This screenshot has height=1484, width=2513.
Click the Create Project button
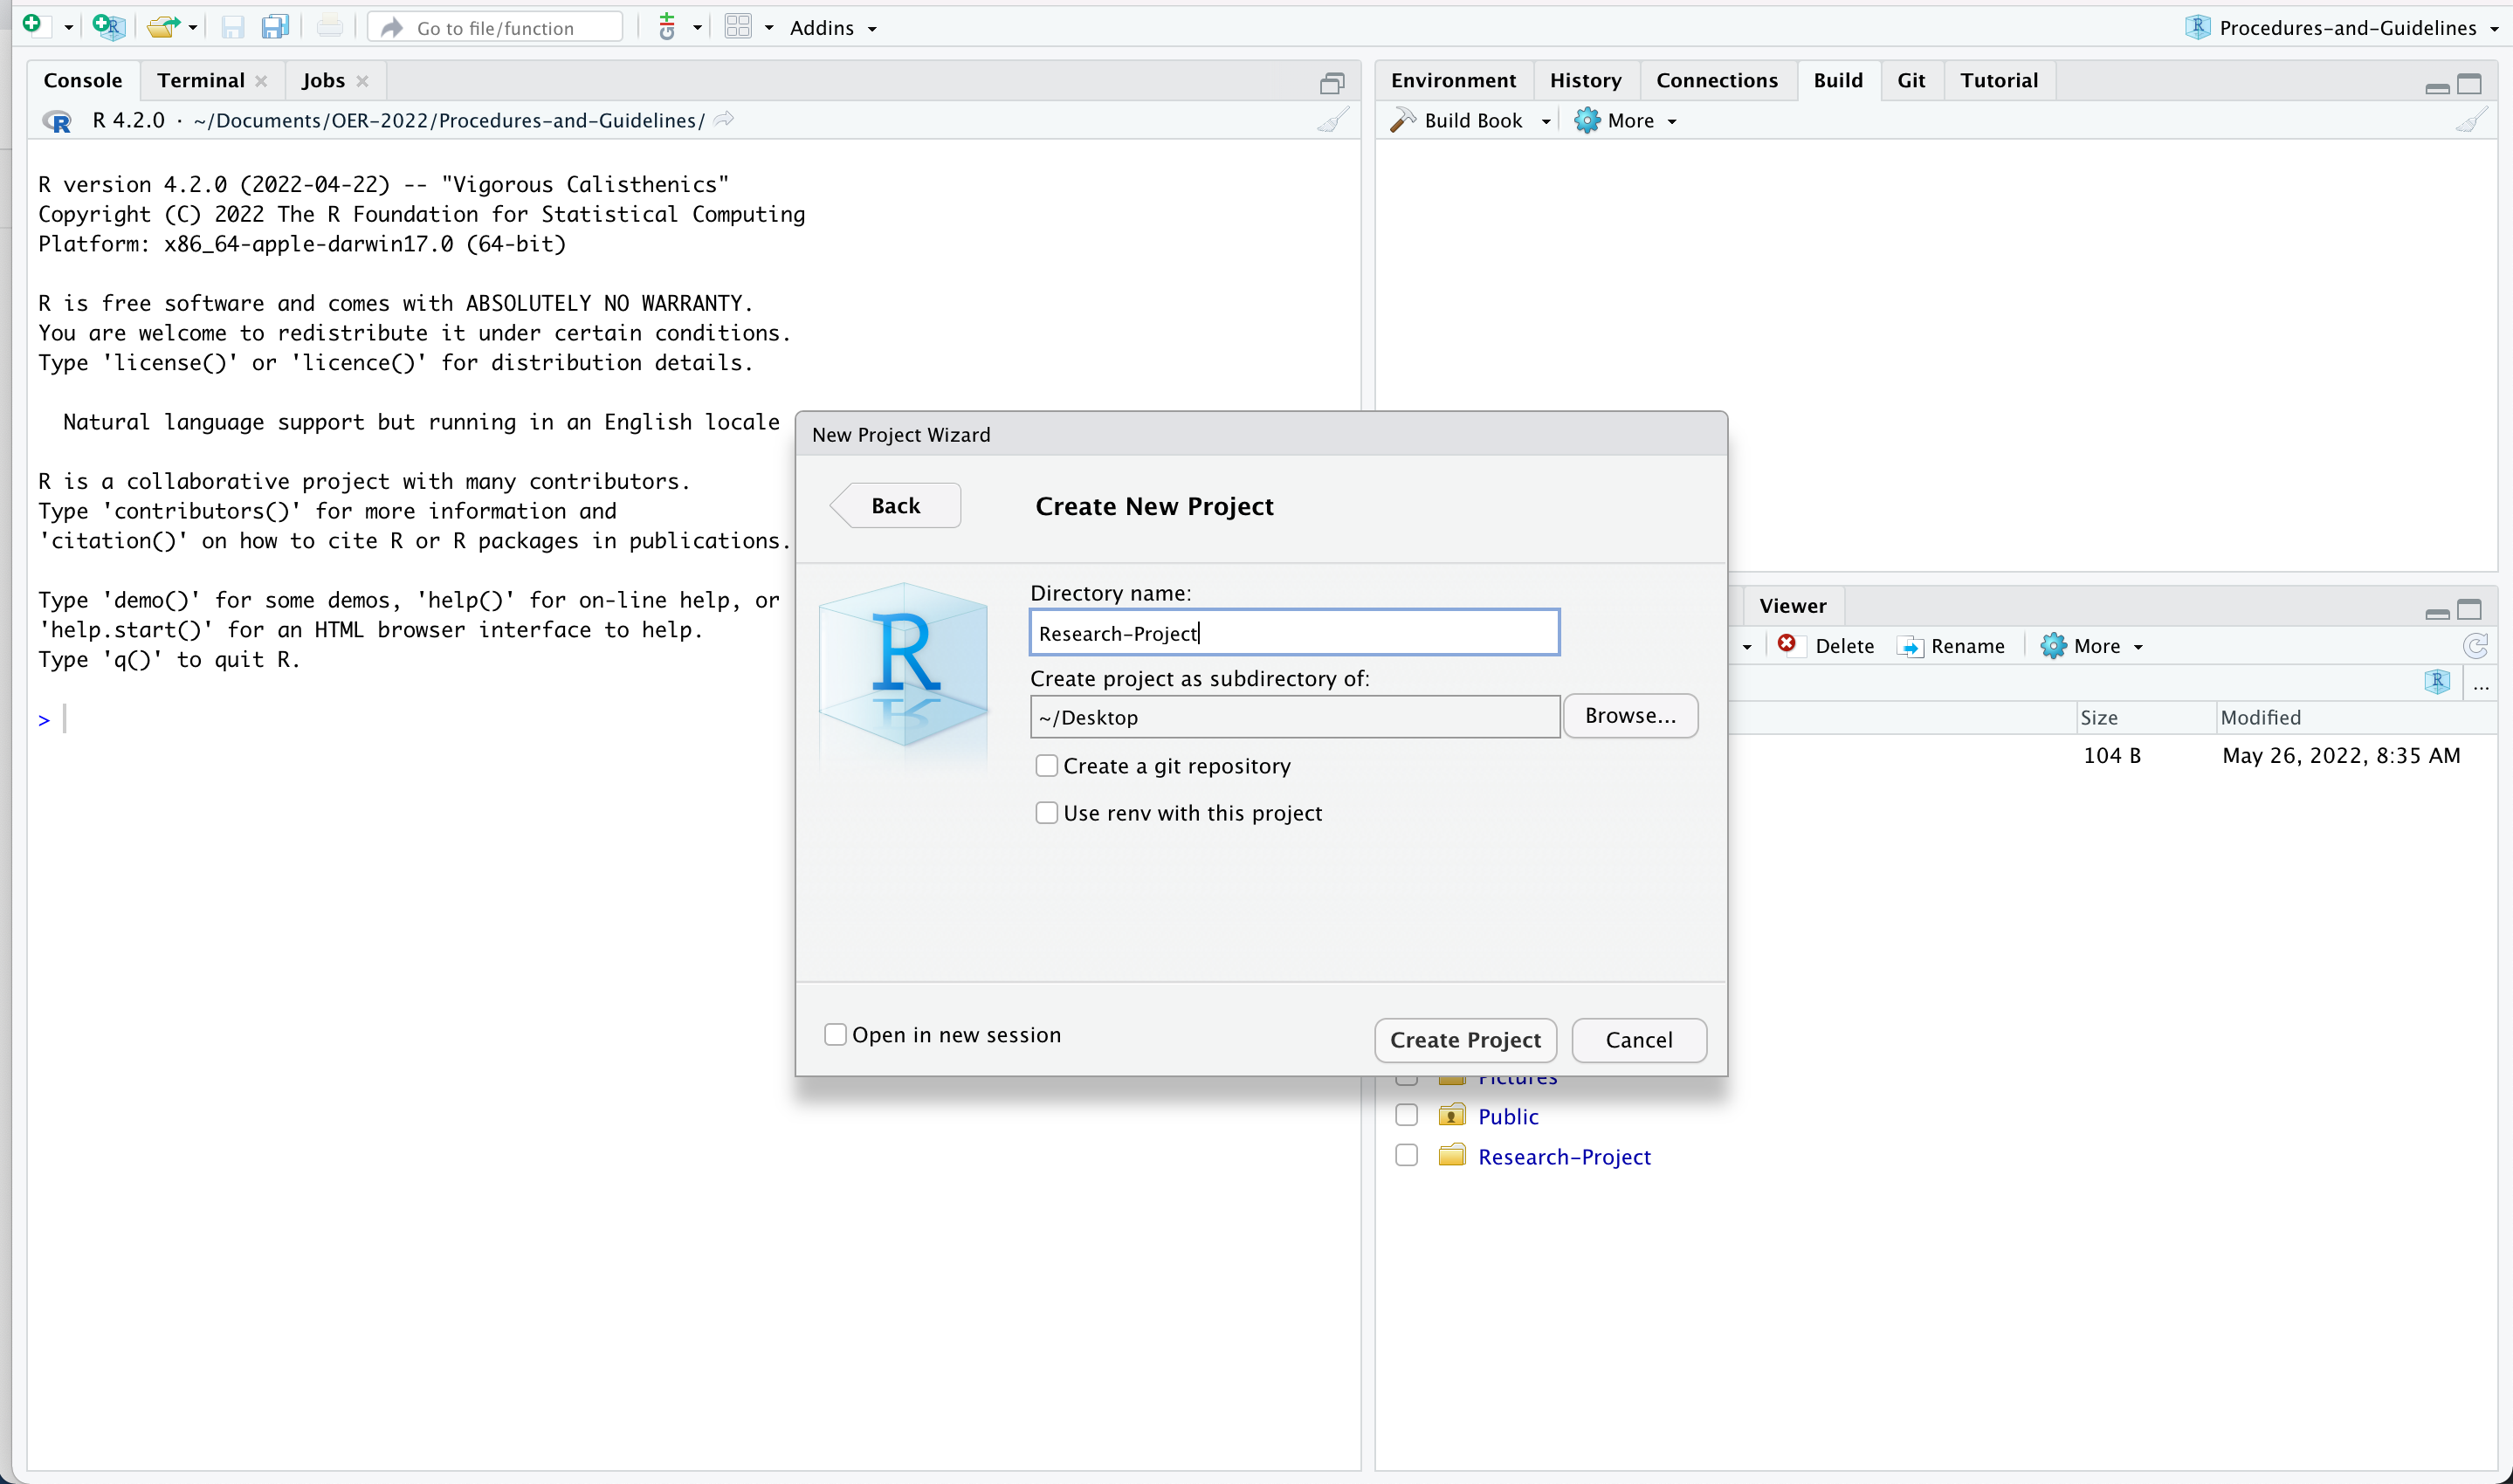point(1465,1039)
